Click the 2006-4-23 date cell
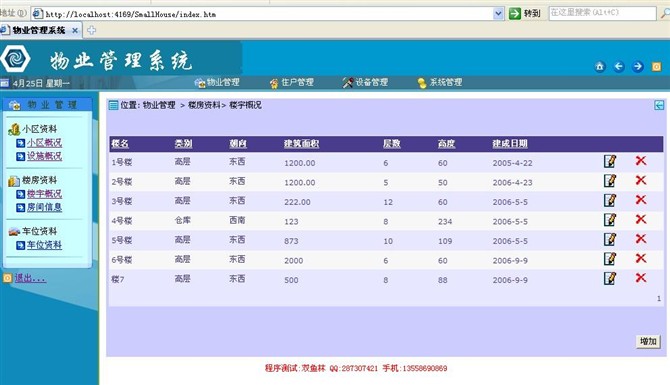670x385 pixels. (512, 182)
